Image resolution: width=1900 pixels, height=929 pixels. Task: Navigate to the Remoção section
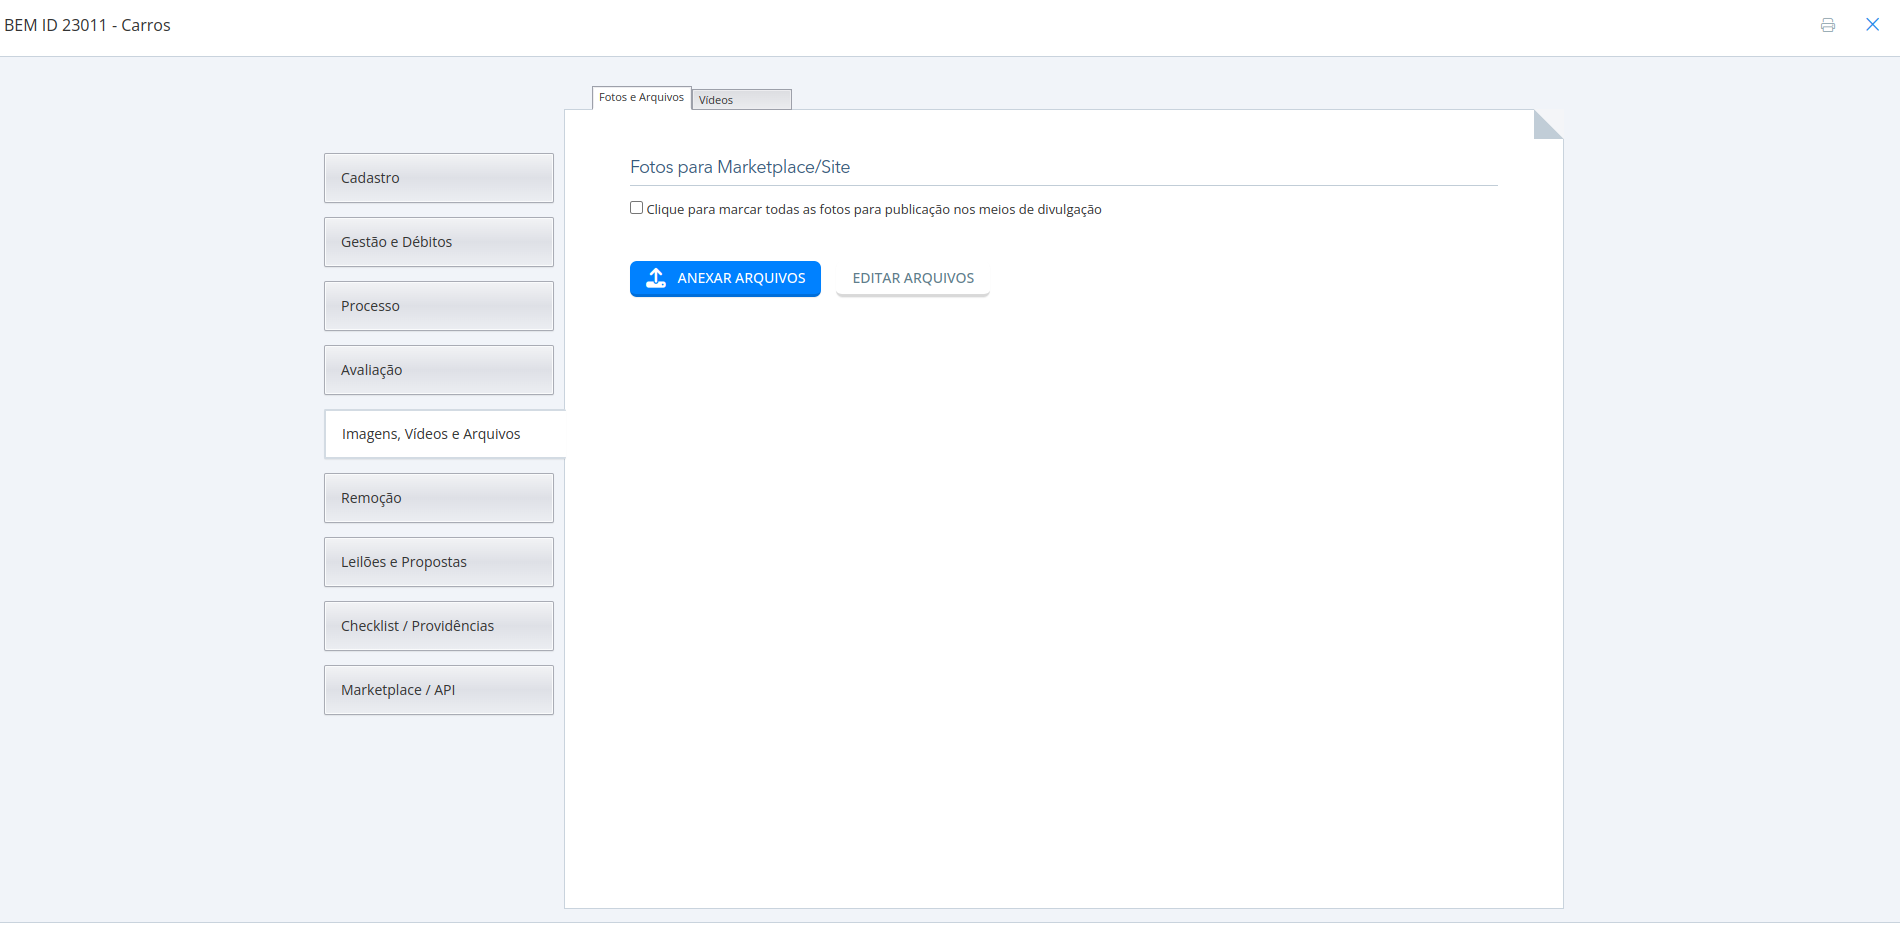coord(438,497)
